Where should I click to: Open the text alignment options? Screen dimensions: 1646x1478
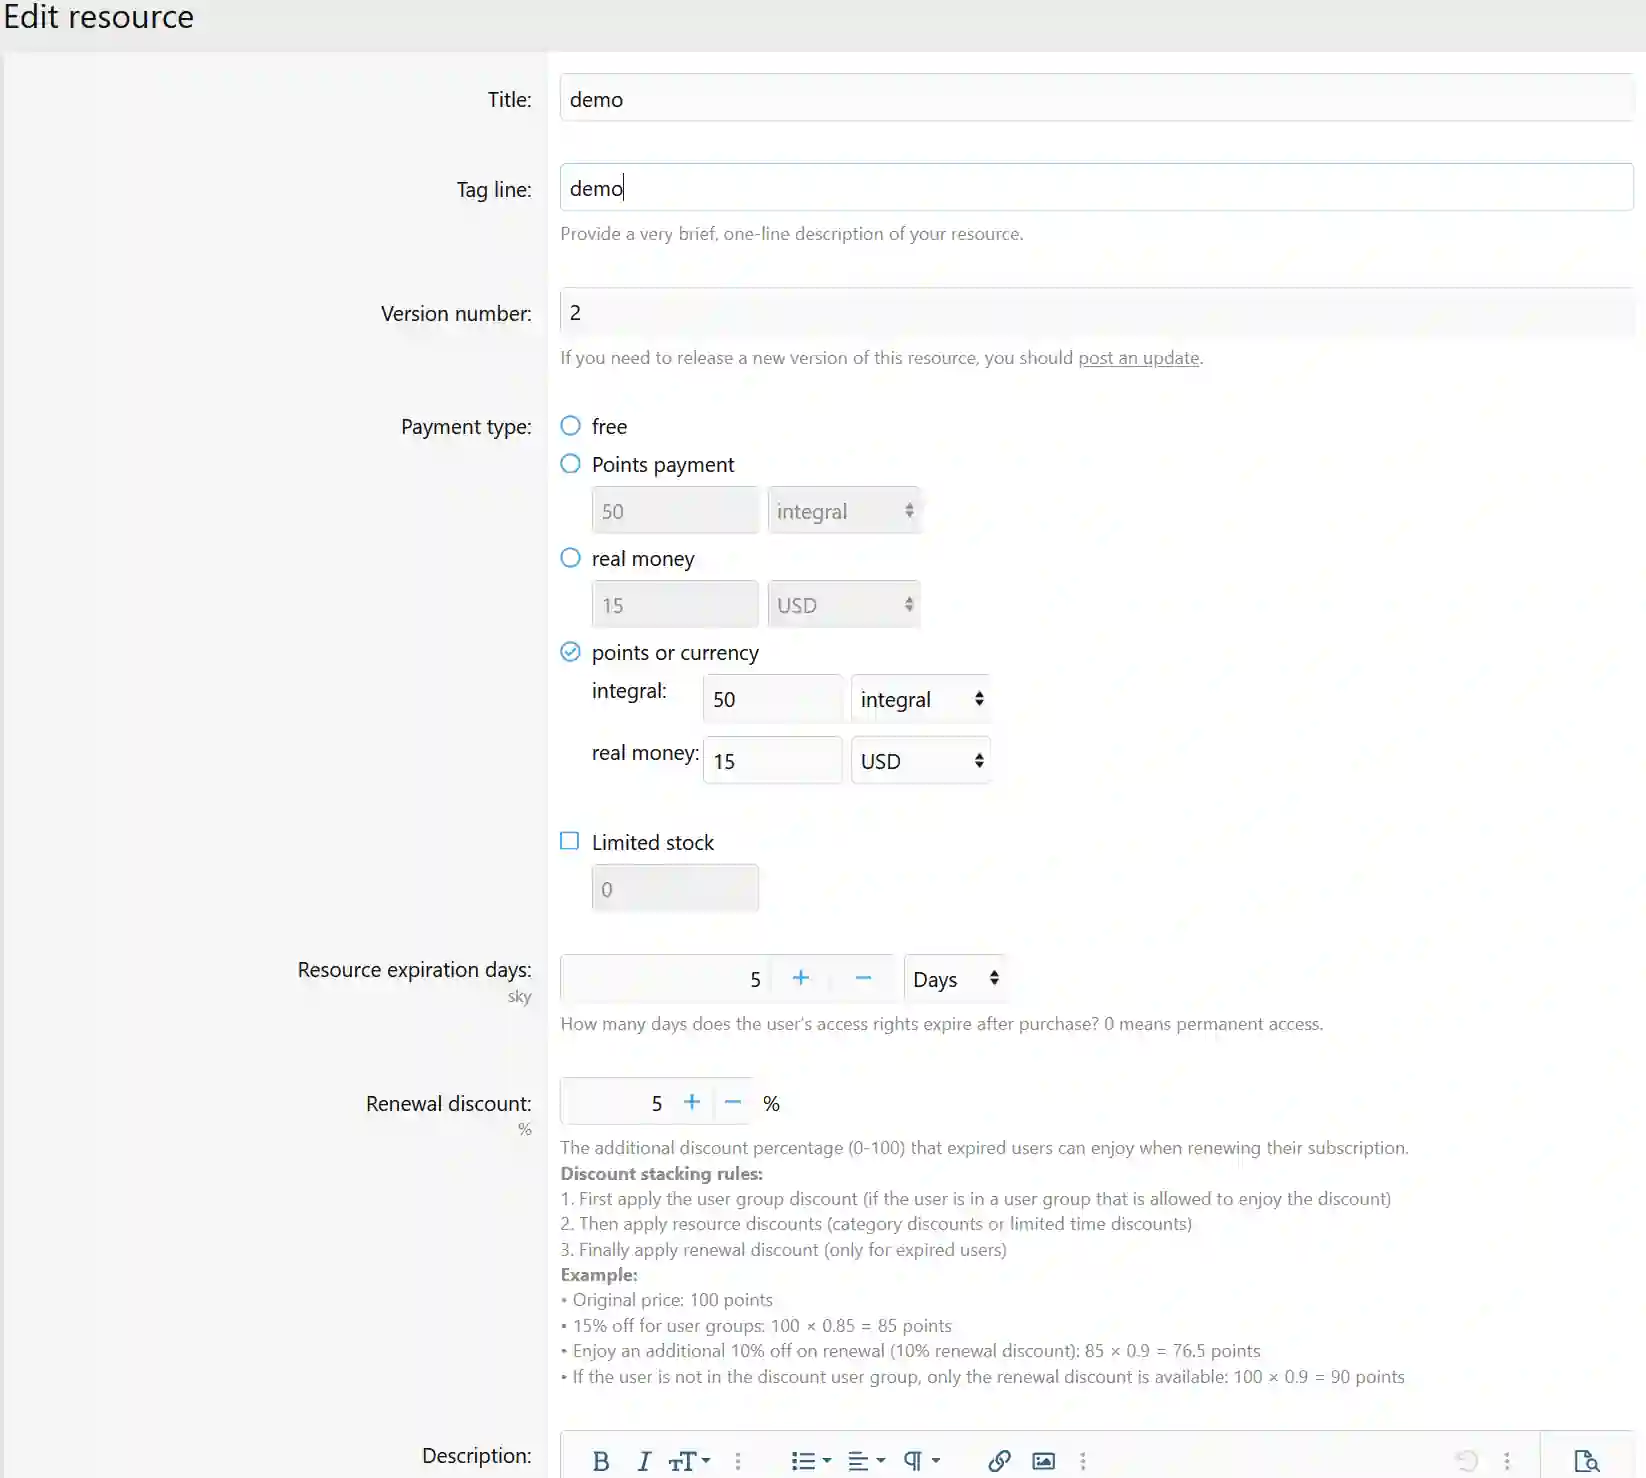click(865, 1461)
